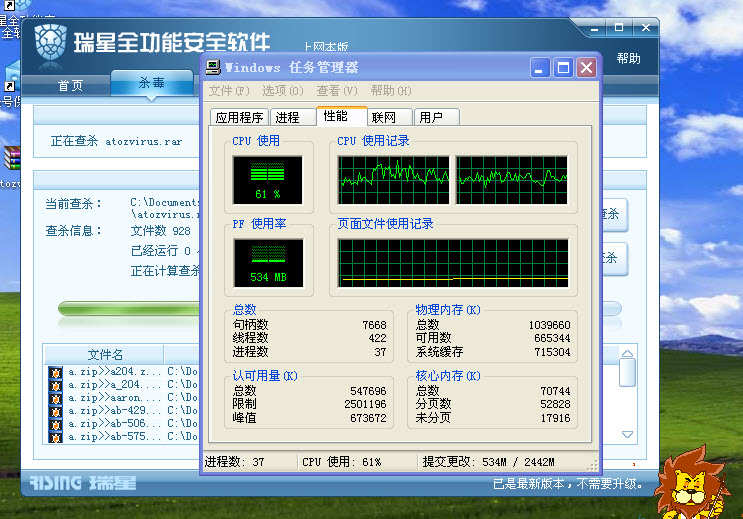
Task: Click virus icon beside a.zip>>ab-575 row
Action: (x=56, y=437)
